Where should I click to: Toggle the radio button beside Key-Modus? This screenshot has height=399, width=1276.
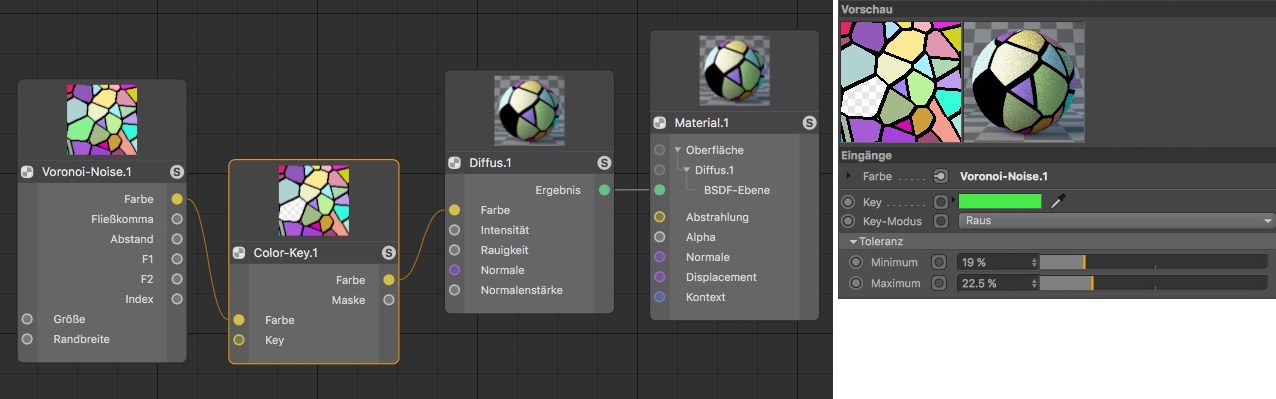tap(849, 221)
